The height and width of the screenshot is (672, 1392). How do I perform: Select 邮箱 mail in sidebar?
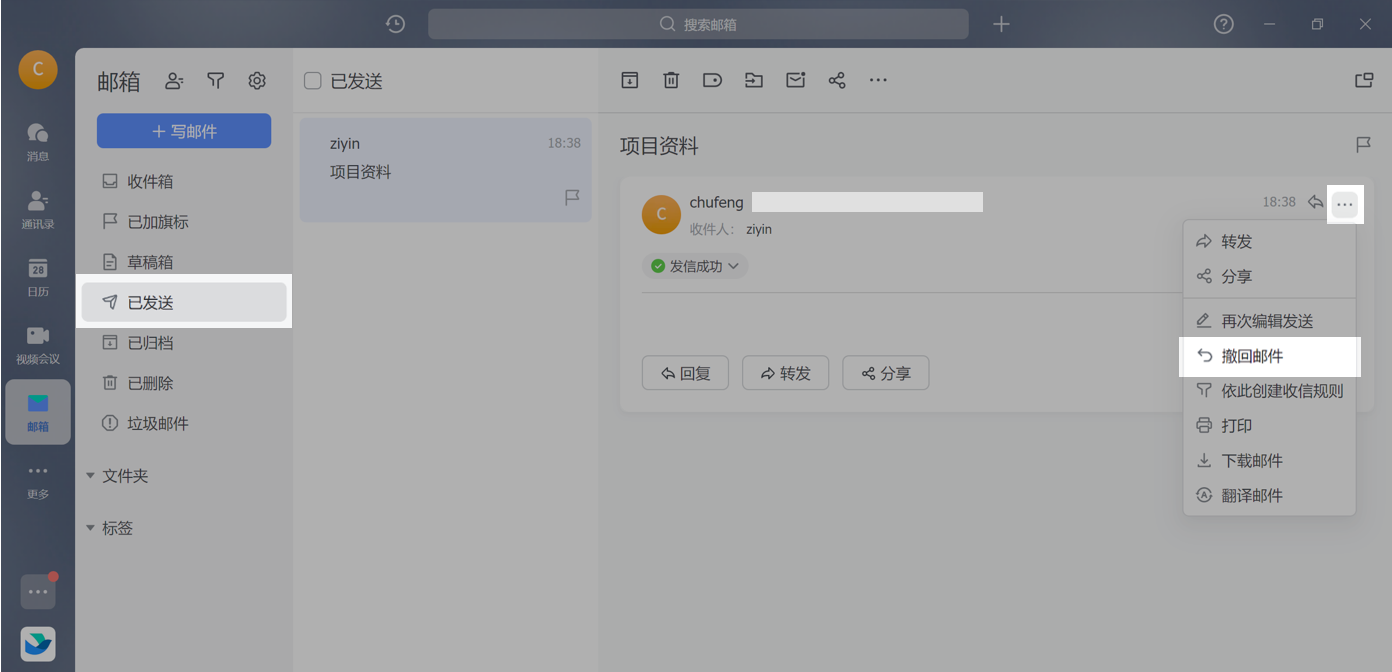[38, 412]
